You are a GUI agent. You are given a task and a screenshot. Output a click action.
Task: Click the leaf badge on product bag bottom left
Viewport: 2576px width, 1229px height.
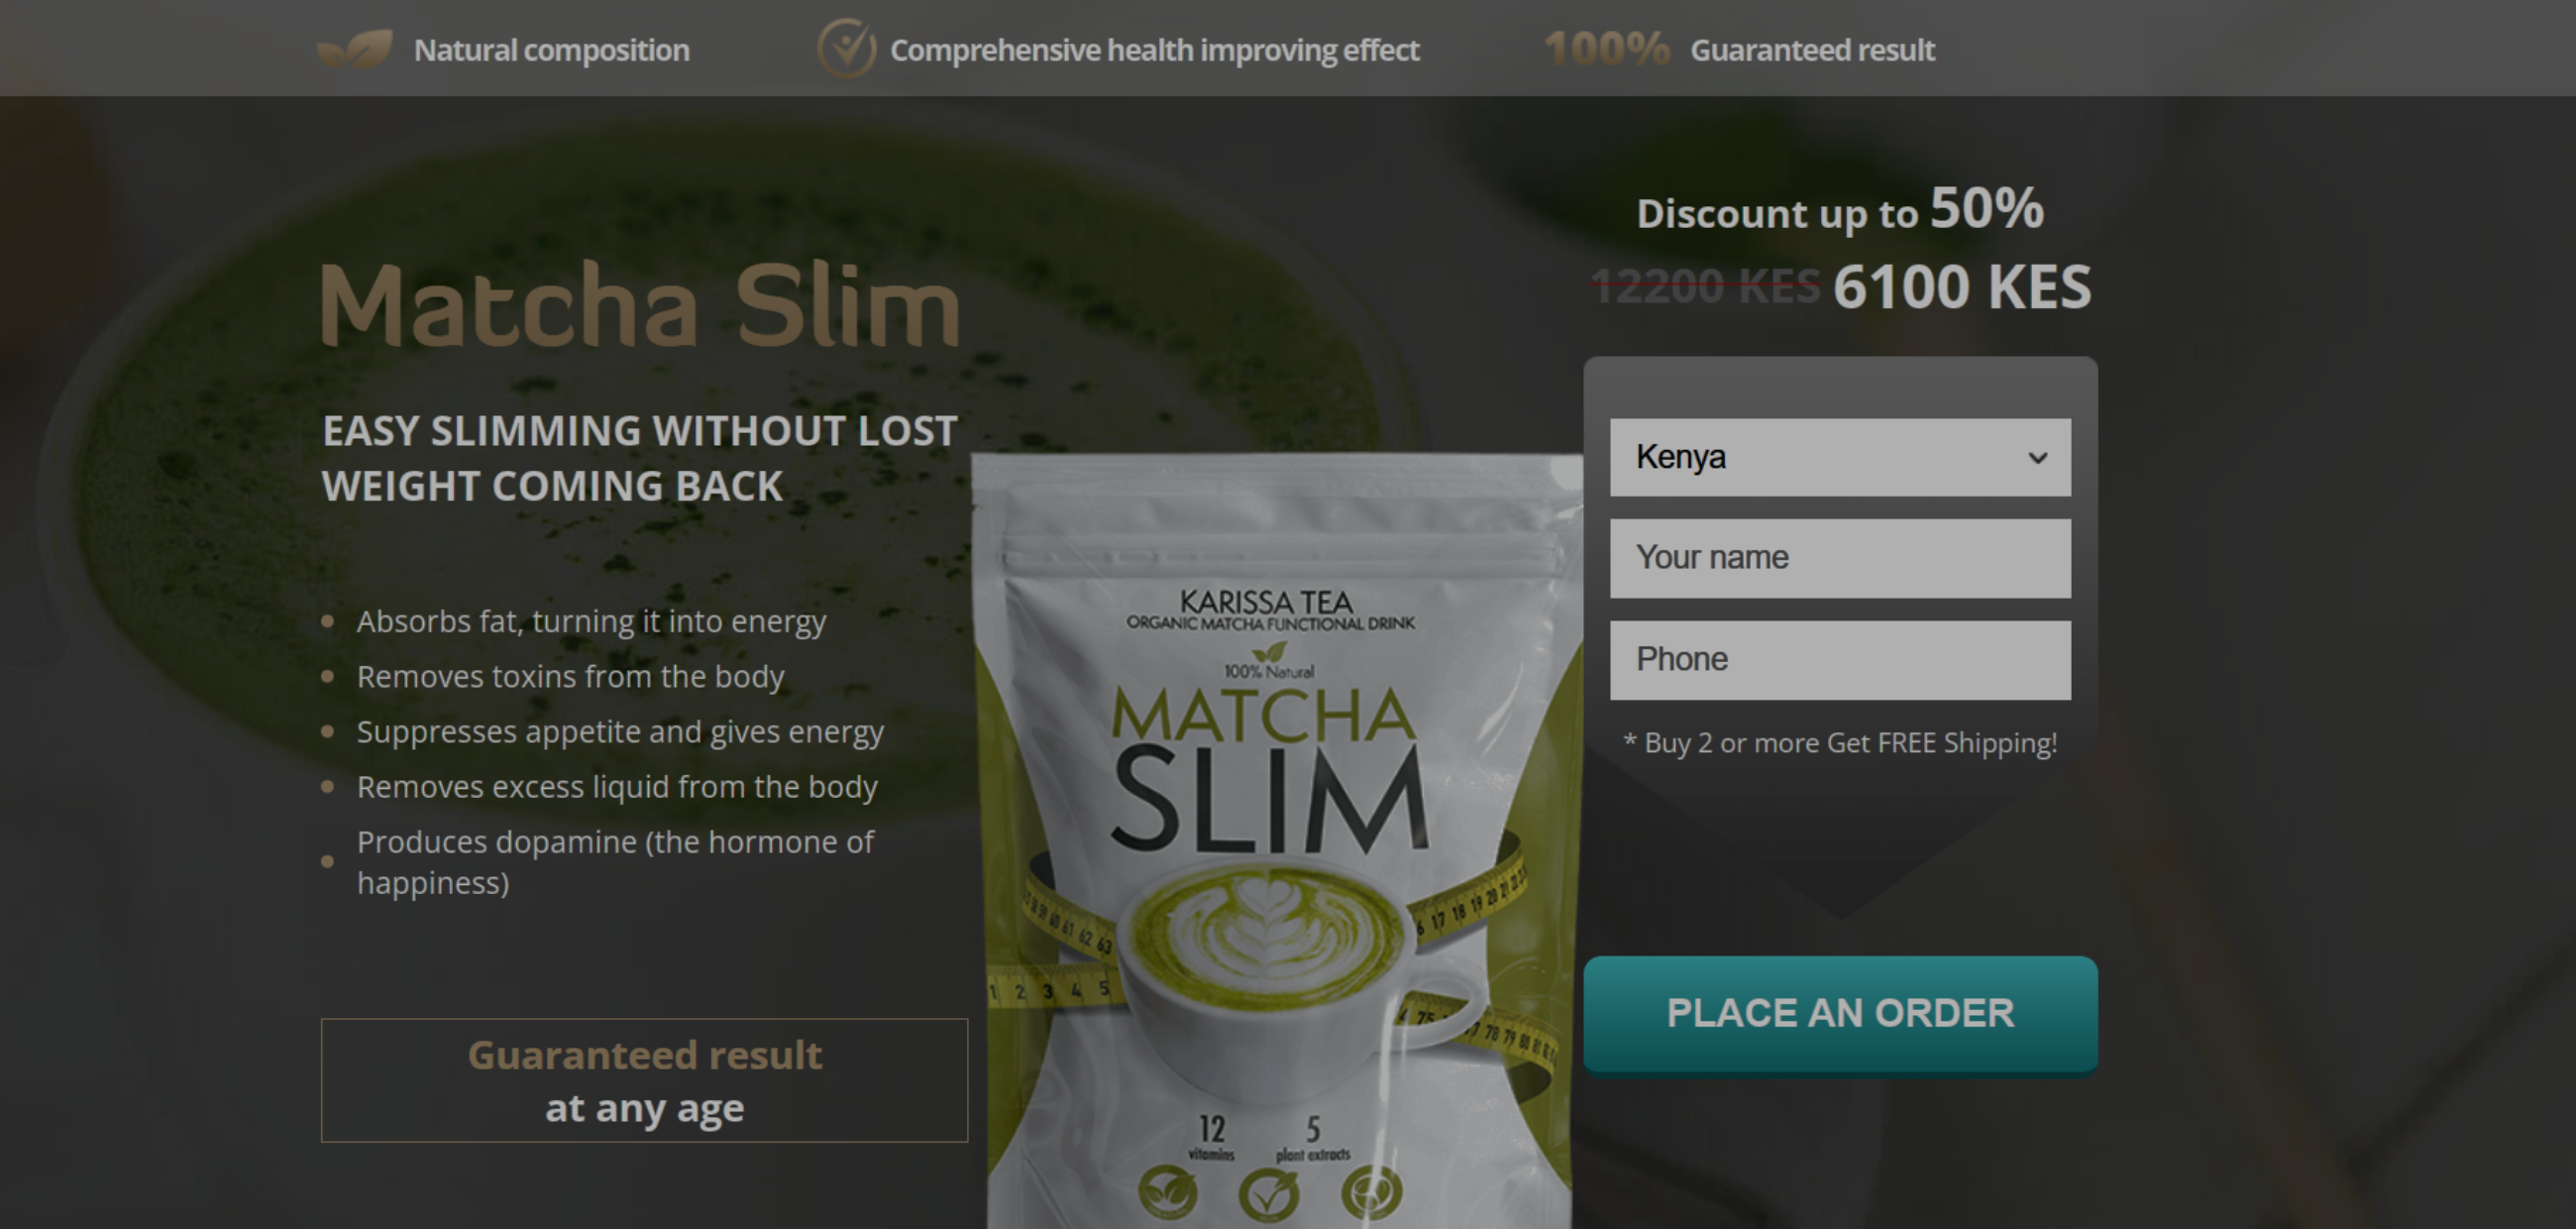[1167, 1192]
